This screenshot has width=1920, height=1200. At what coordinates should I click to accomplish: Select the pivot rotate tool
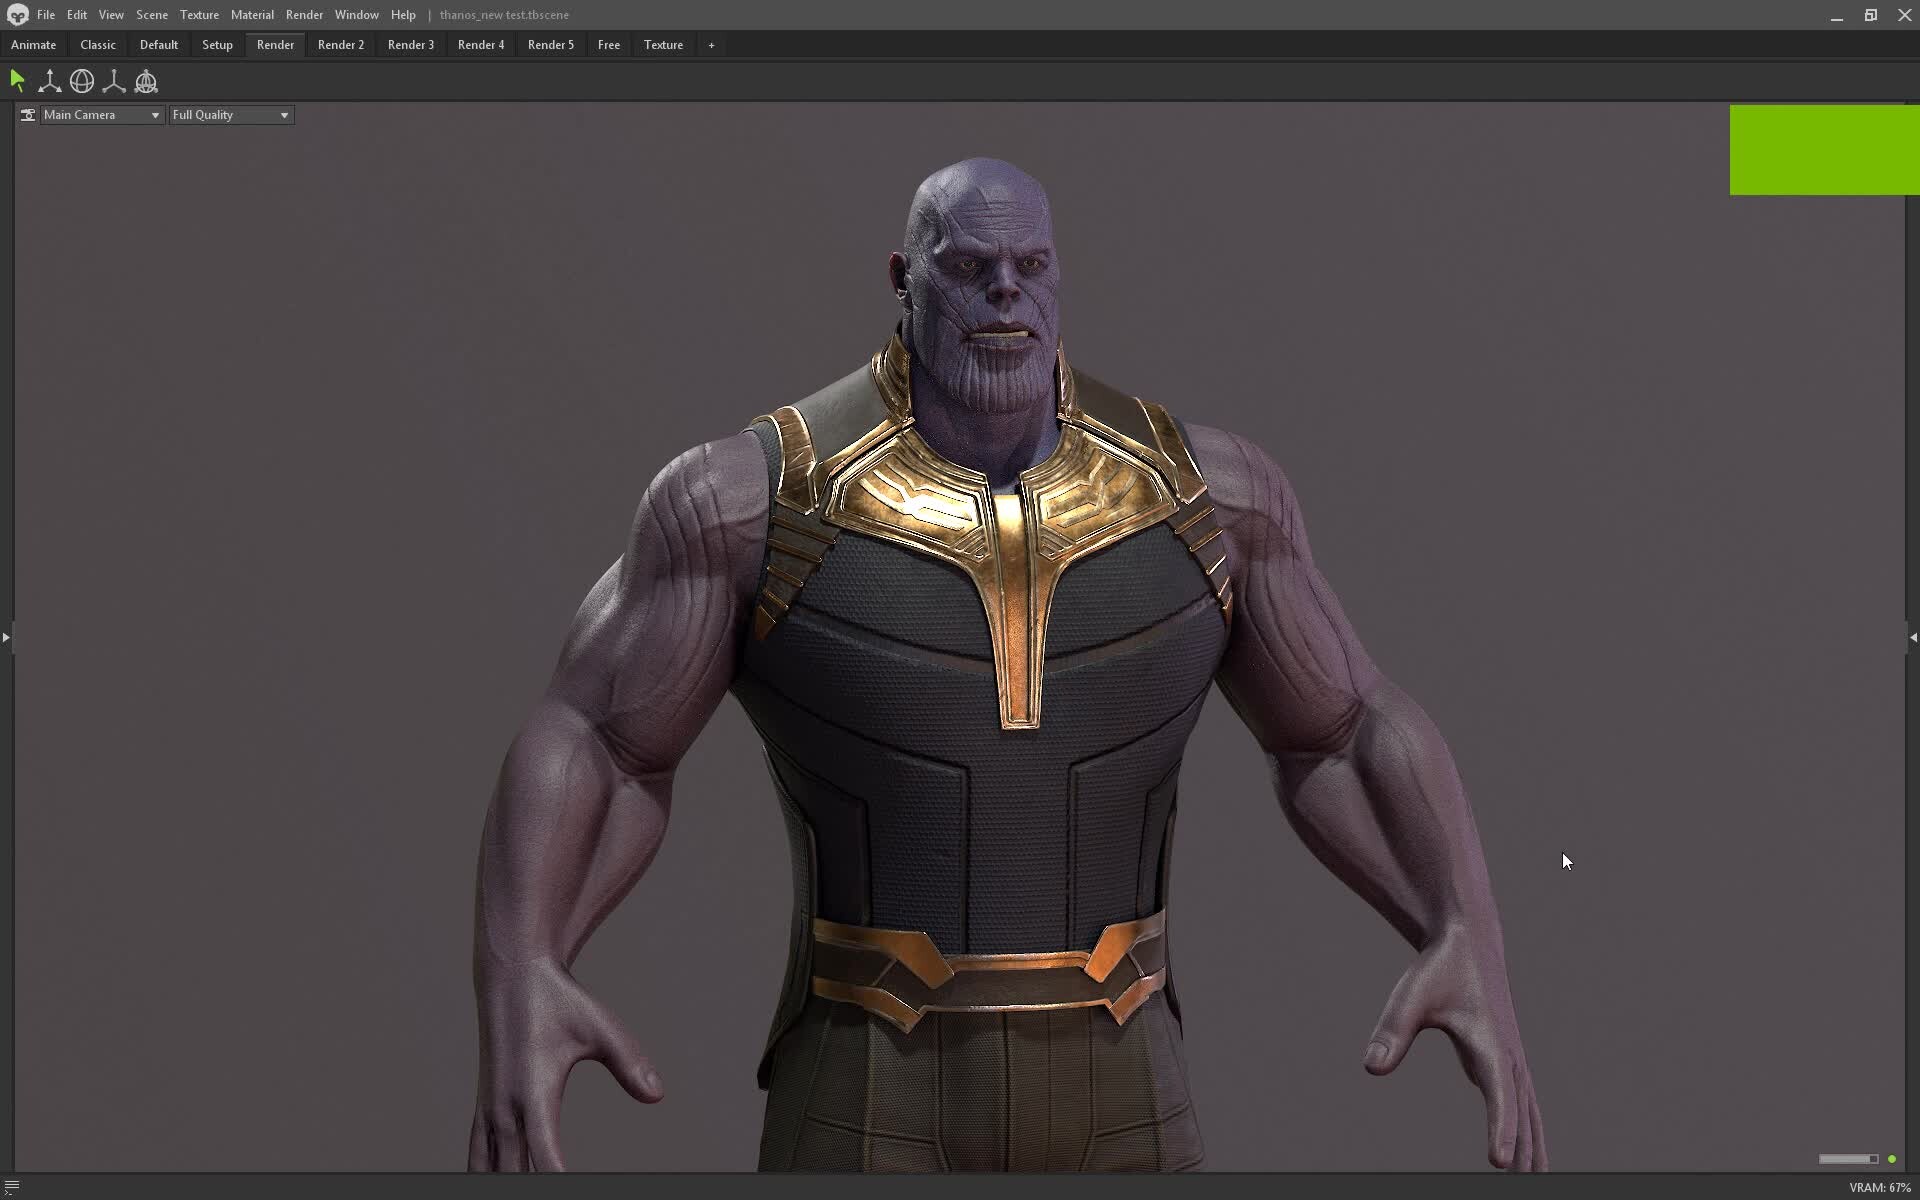[x=146, y=81]
